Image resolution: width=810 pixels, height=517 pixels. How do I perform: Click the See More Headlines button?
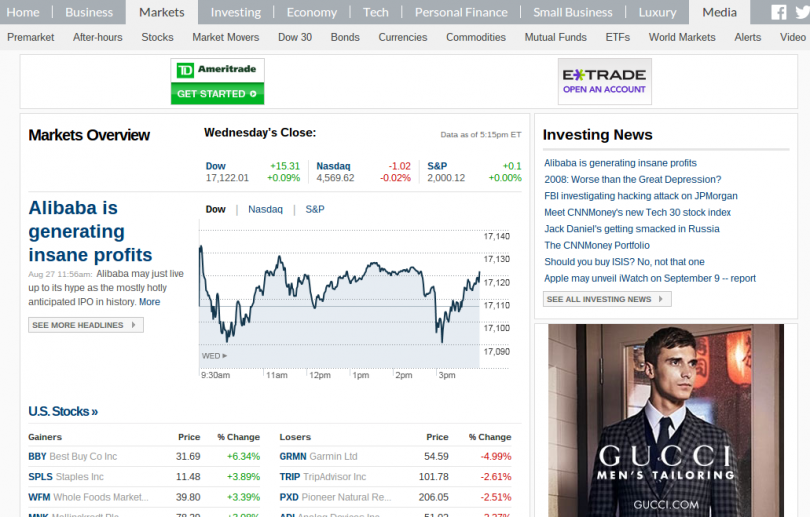86,325
